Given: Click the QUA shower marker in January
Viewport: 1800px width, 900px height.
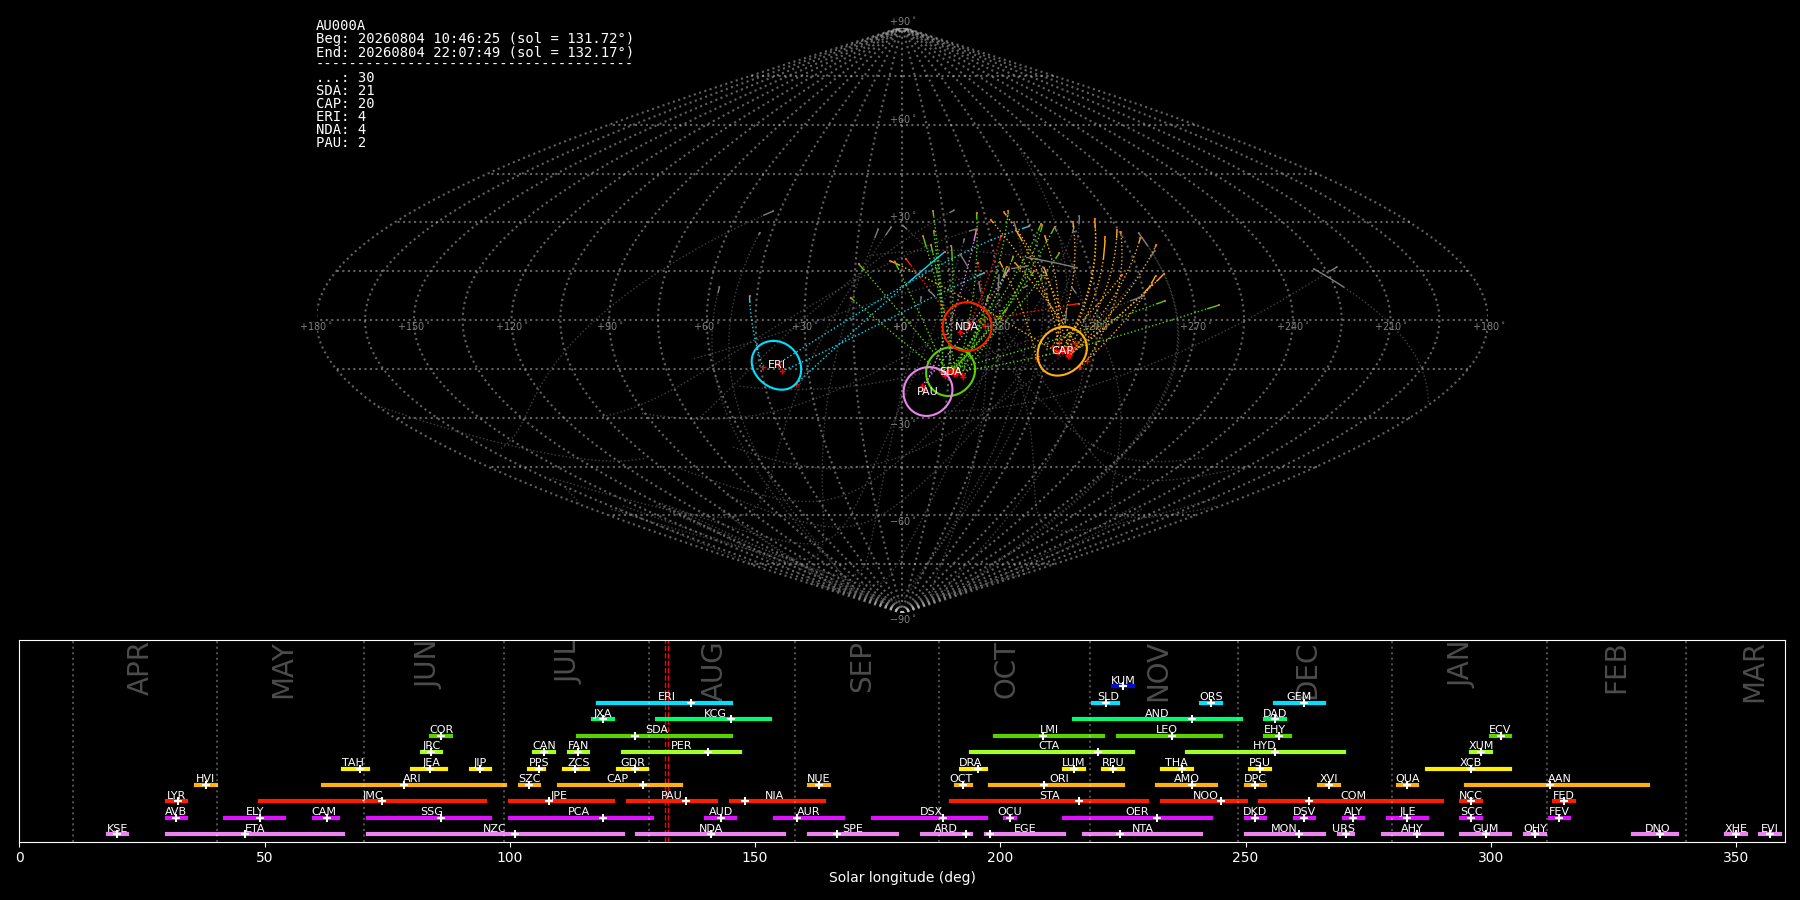Looking at the screenshot, I should pyautogui.click(x=1407, y=785).
